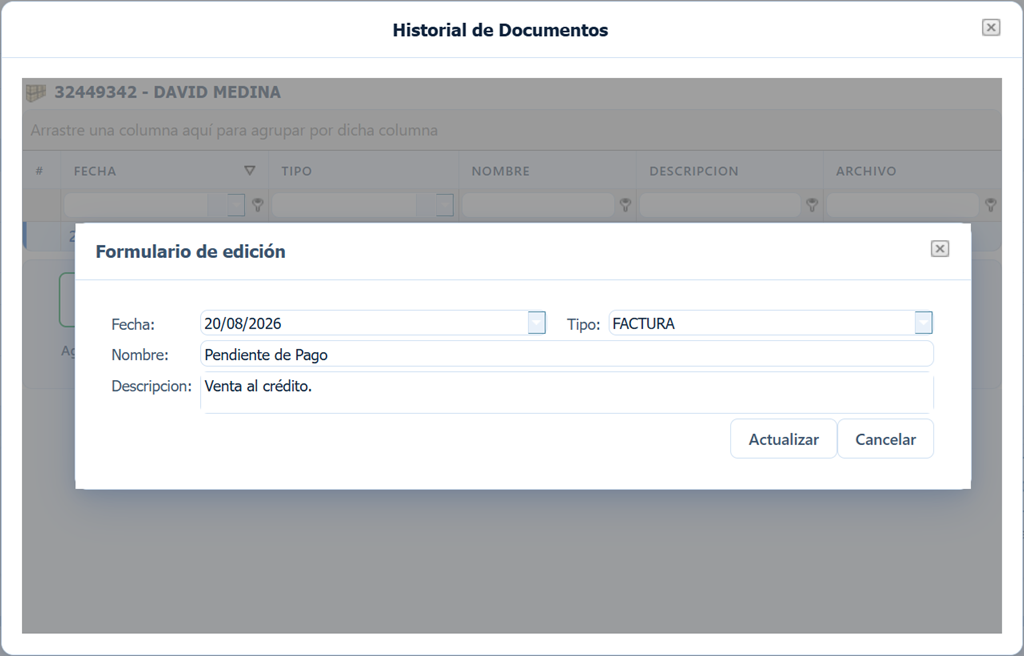Click the ARCHIVO column filter funnel icon
This screenshot has height=656, width=1024.
[x=990, y=205]
